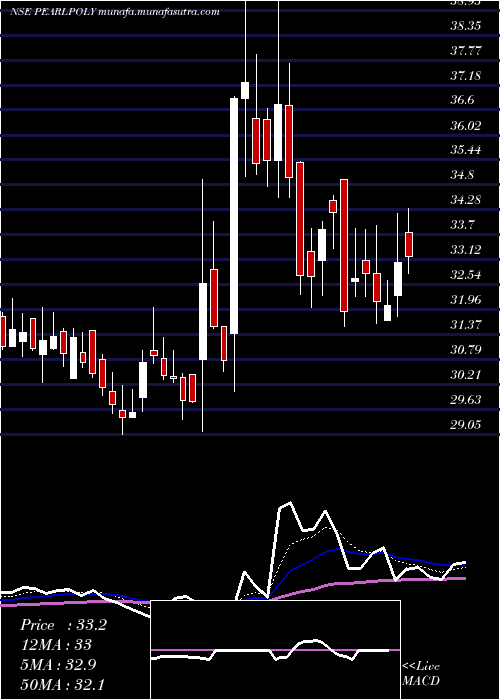
Task: Click the 33.12 price axis label
Action: (466, 250)
